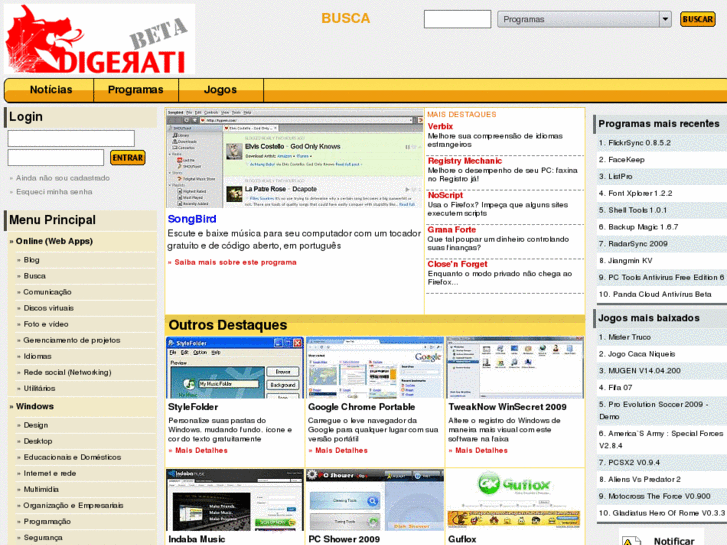Click Mais Detalhes under StyleFolder
Viewport: 727px width, 545px height.
pyautogui.click(x=201, y=450)
